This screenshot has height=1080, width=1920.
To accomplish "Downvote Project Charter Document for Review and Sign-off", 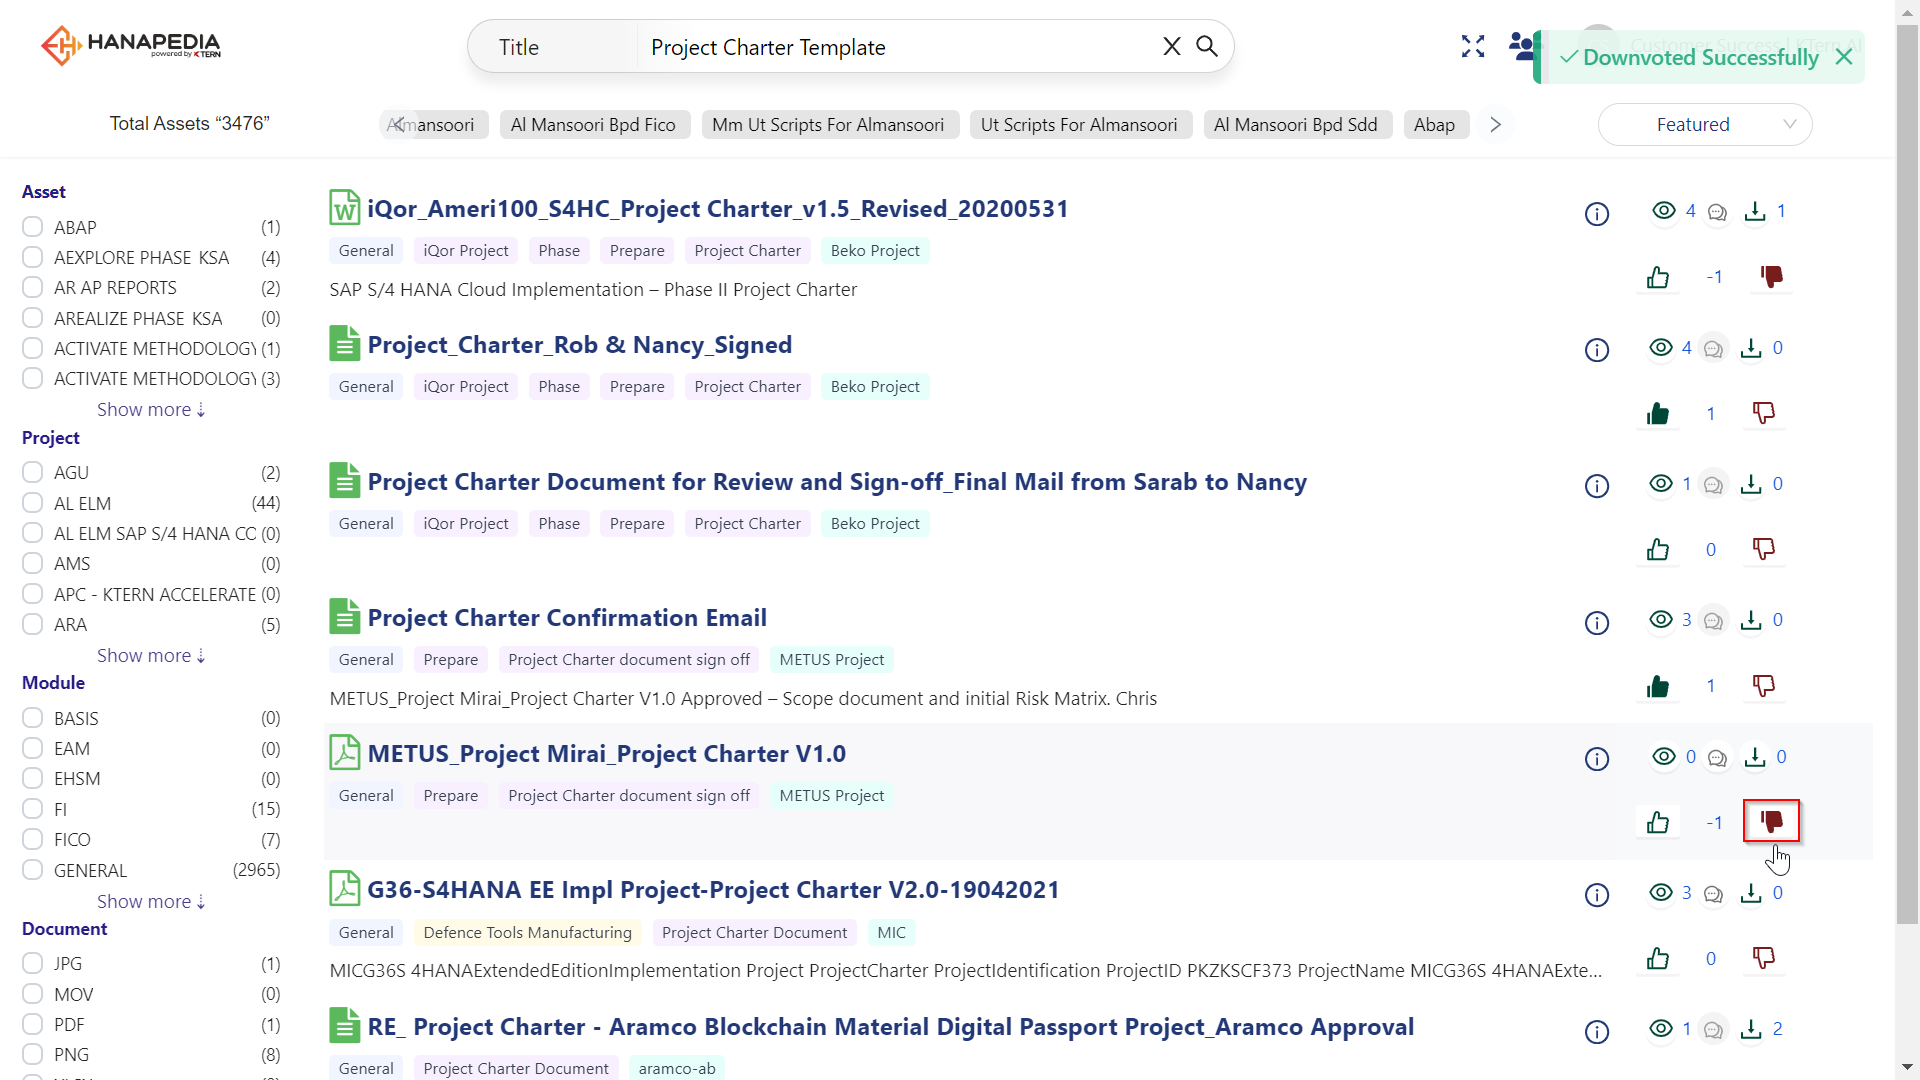I will (1764, 549).
